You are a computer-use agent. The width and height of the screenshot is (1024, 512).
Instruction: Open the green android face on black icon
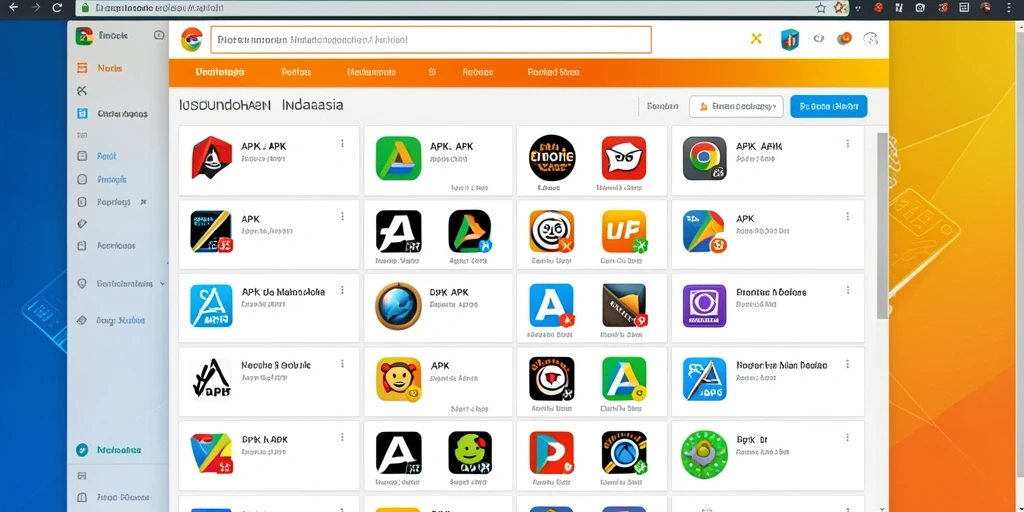tap(470, 453)
